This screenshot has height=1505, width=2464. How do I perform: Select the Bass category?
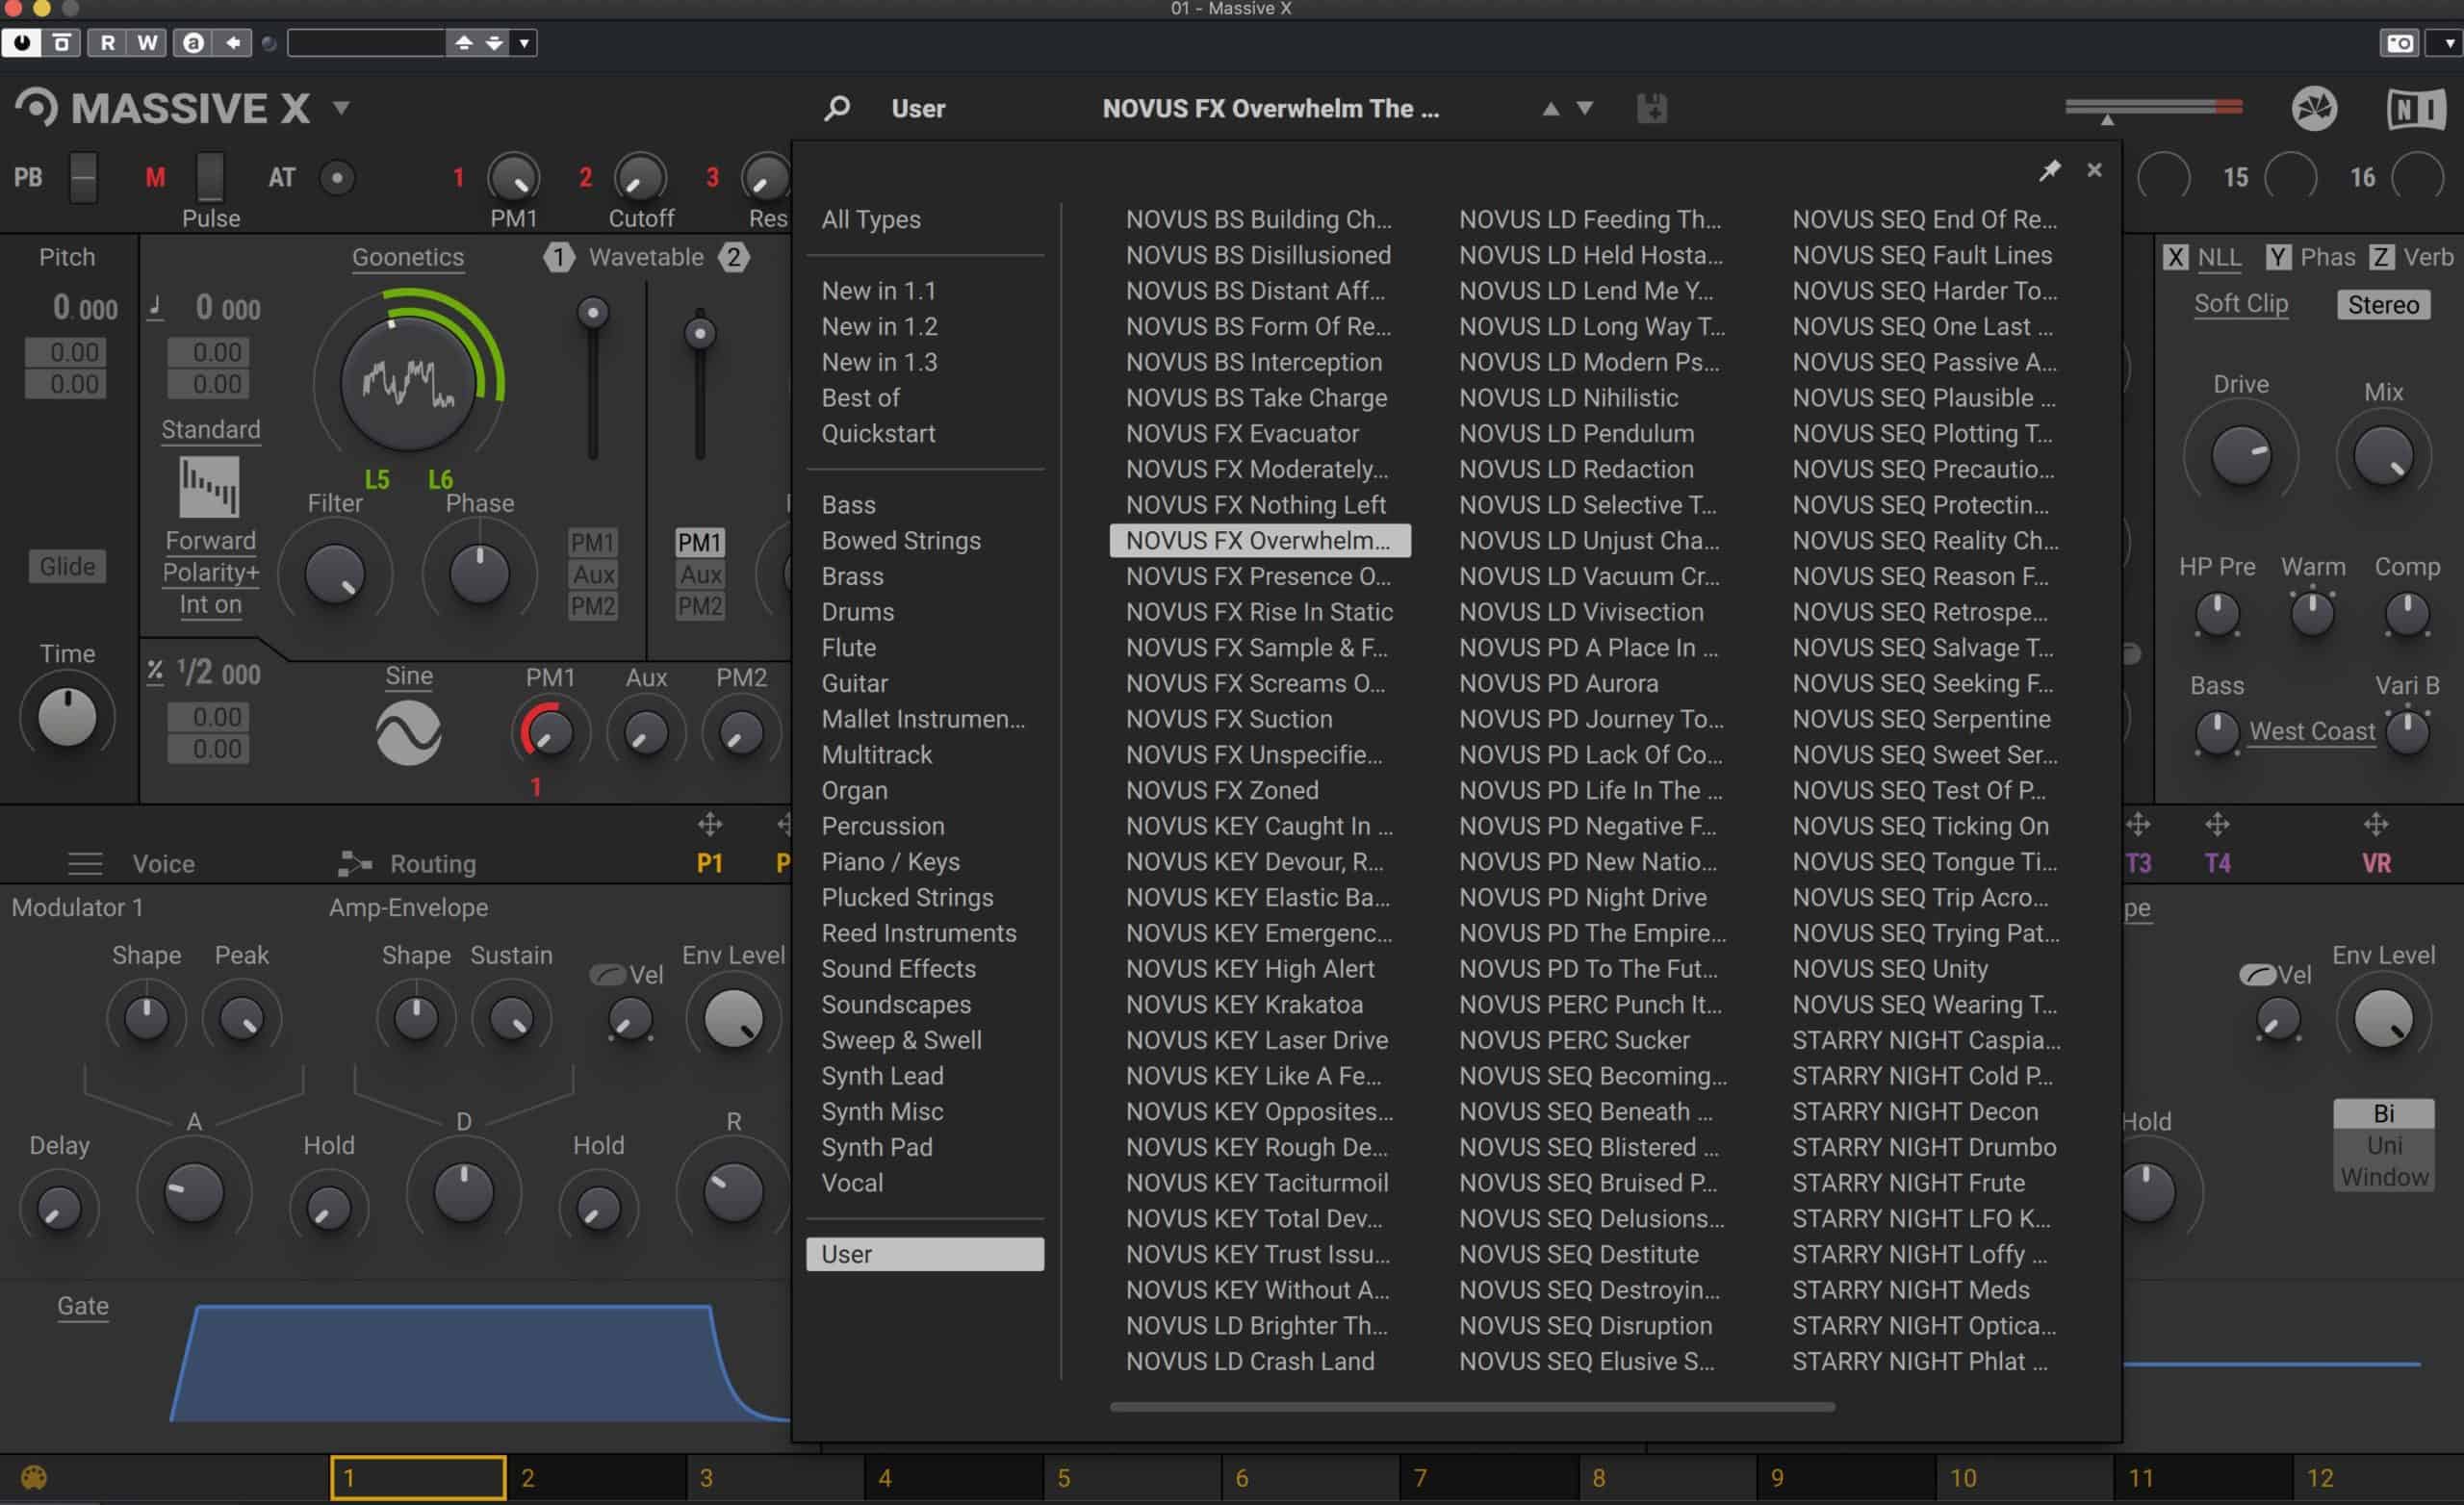[848, 505]
